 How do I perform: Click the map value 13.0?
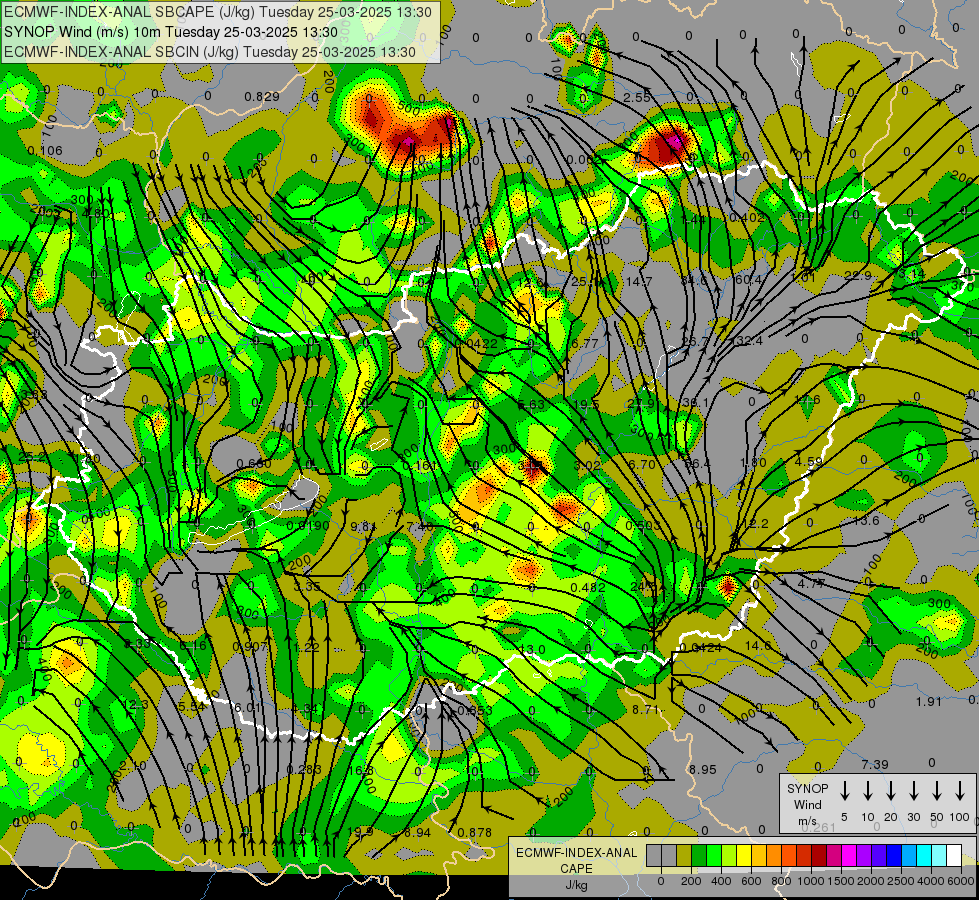pyautogui.click(x=533, y=650)
